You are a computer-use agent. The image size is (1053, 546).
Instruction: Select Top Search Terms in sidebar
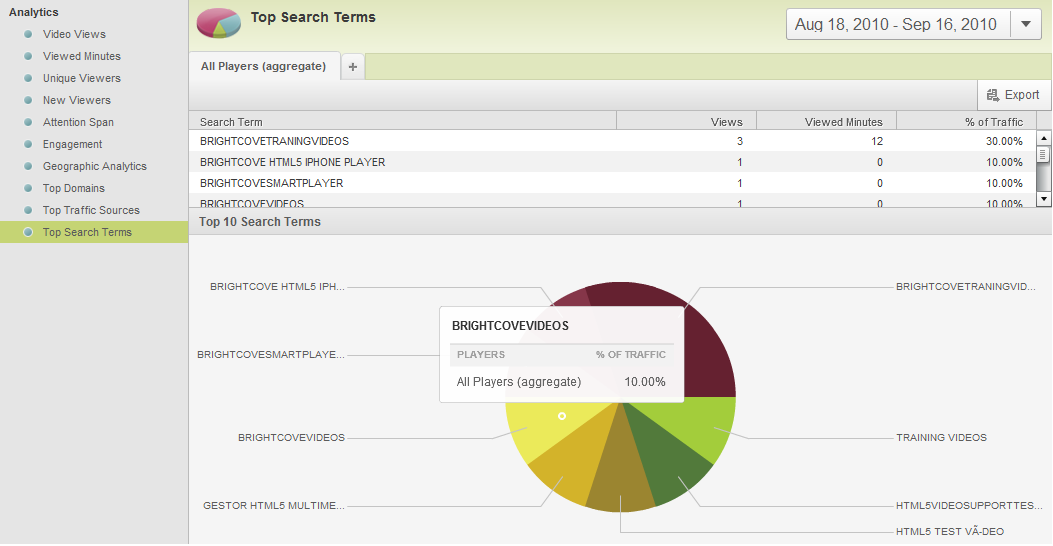click(x=94, y=232)
